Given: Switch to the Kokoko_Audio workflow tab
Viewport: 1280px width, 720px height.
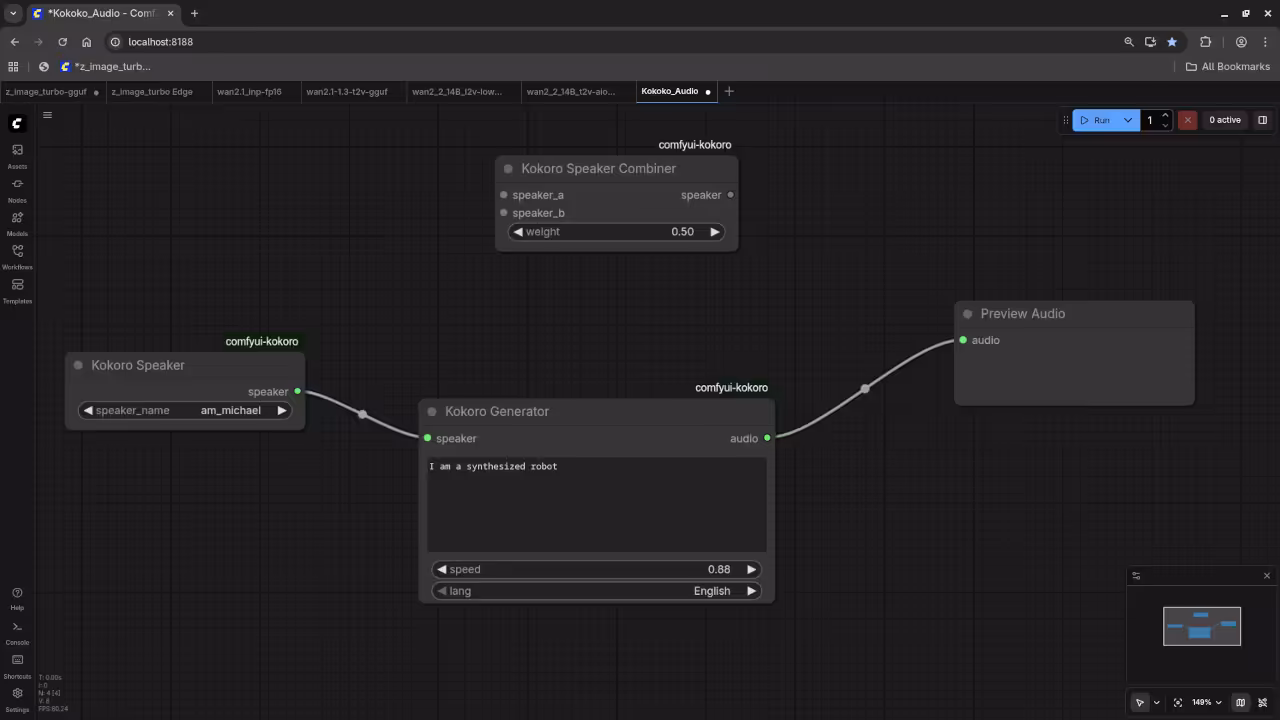Looking at the screenshot, I should pos(669,91).
